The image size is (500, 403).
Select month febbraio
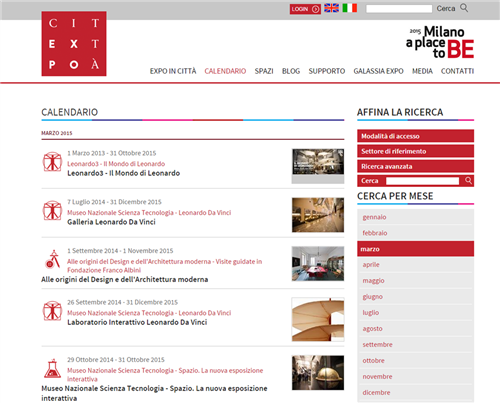pyautogui.click(x=415, y=233)
